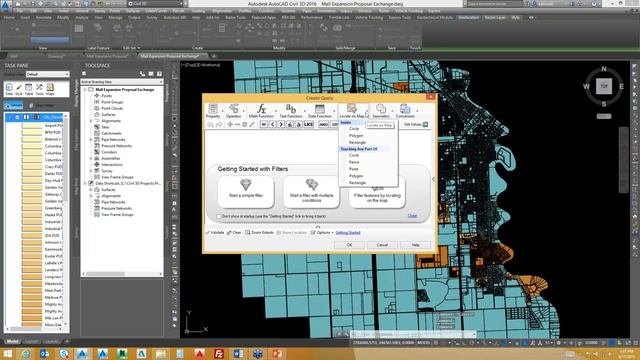640x360 pixels.
Task: Click the Get Values icon button
Action: [x=425, y=124]
